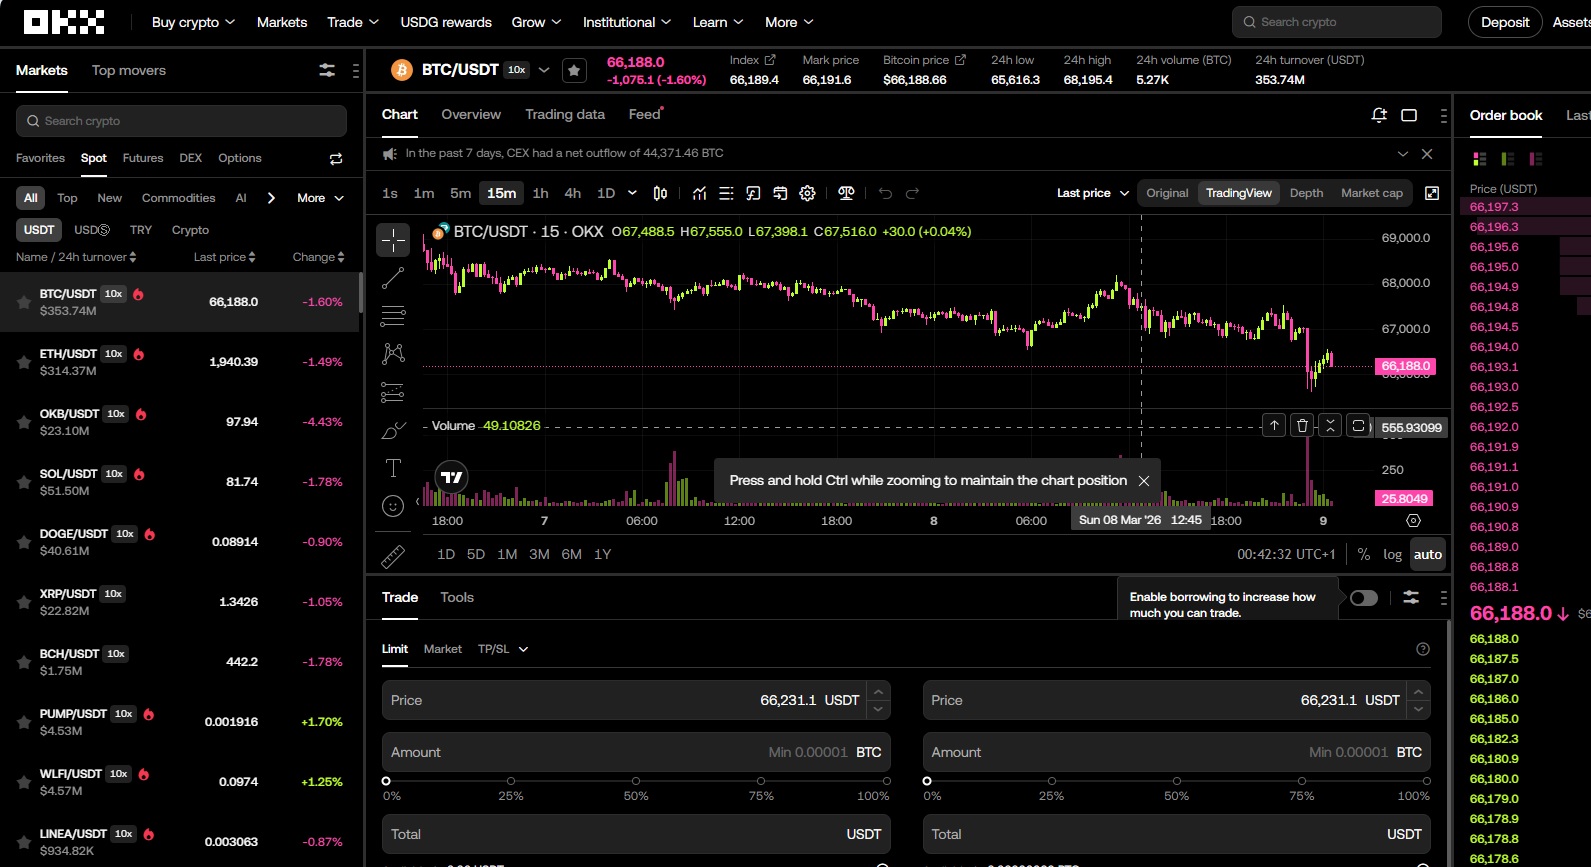Viewport: 1591px width, 867px height.
Task: Expand the chart to fullscreen
Action: pyautogui.click(x=1432, y=193)
